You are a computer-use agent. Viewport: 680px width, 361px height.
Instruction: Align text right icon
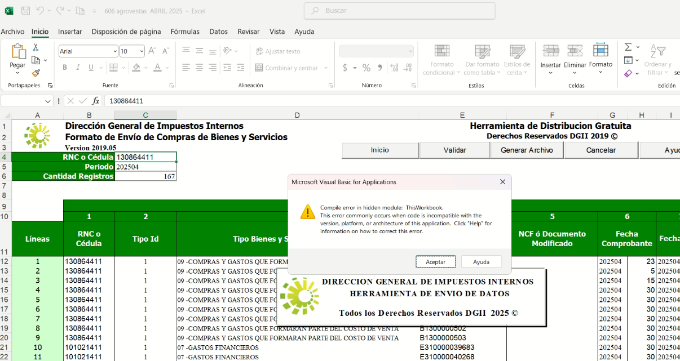(212, 68)
